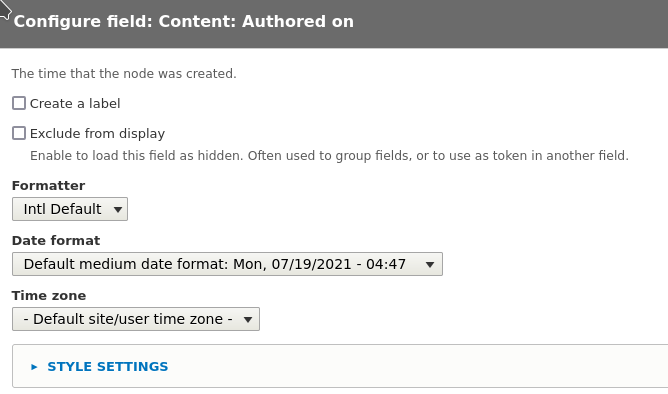Click the arrow icon on Time zone select
This screenshot has width=668, height=394.
248,319
